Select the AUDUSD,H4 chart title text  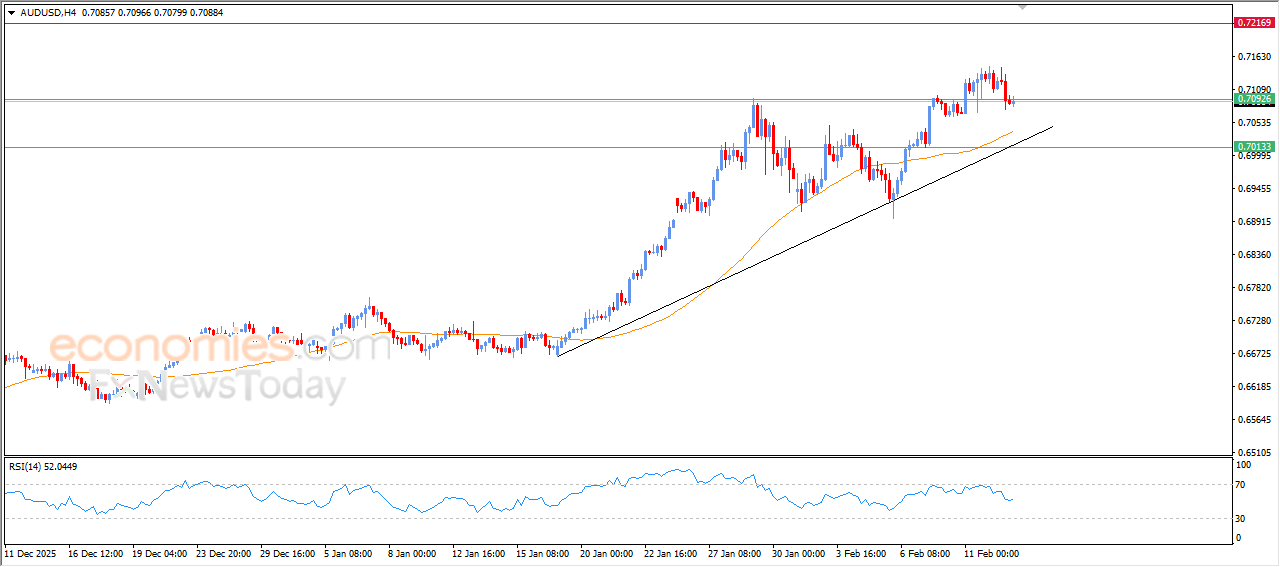[48, 13]
